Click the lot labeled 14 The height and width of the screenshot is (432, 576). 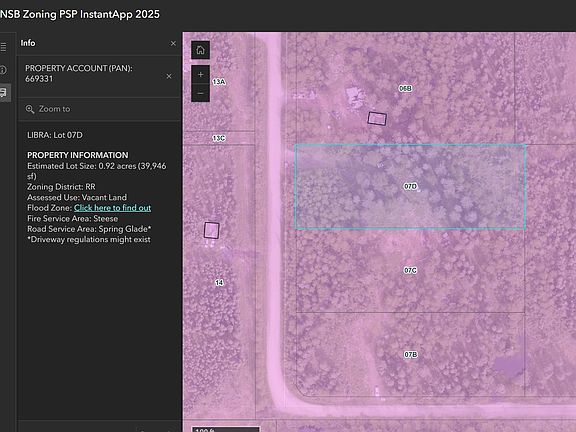219,282
